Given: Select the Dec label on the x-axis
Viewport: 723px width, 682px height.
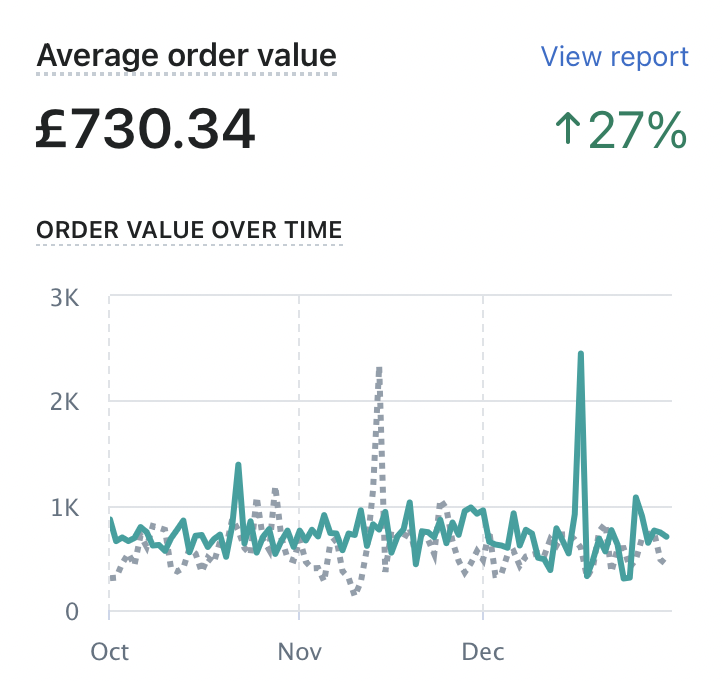Looking at the screenshot, I should [x=483, y=652].
